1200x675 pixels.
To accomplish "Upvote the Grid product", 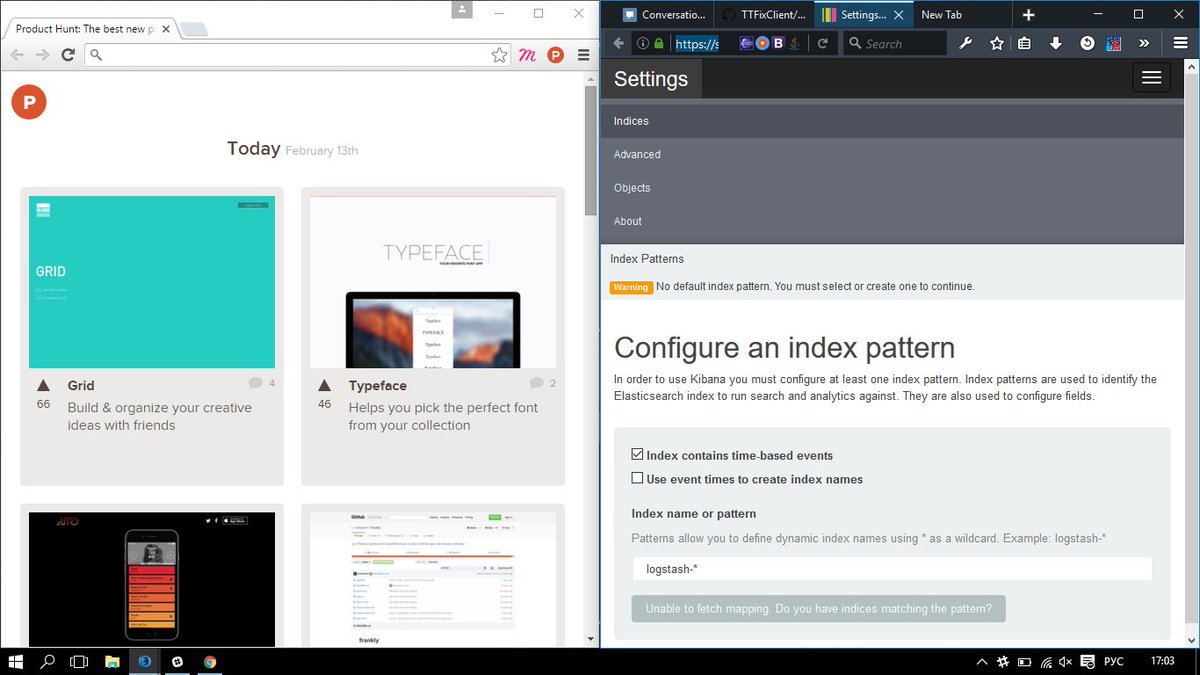I will pos(43,386).
